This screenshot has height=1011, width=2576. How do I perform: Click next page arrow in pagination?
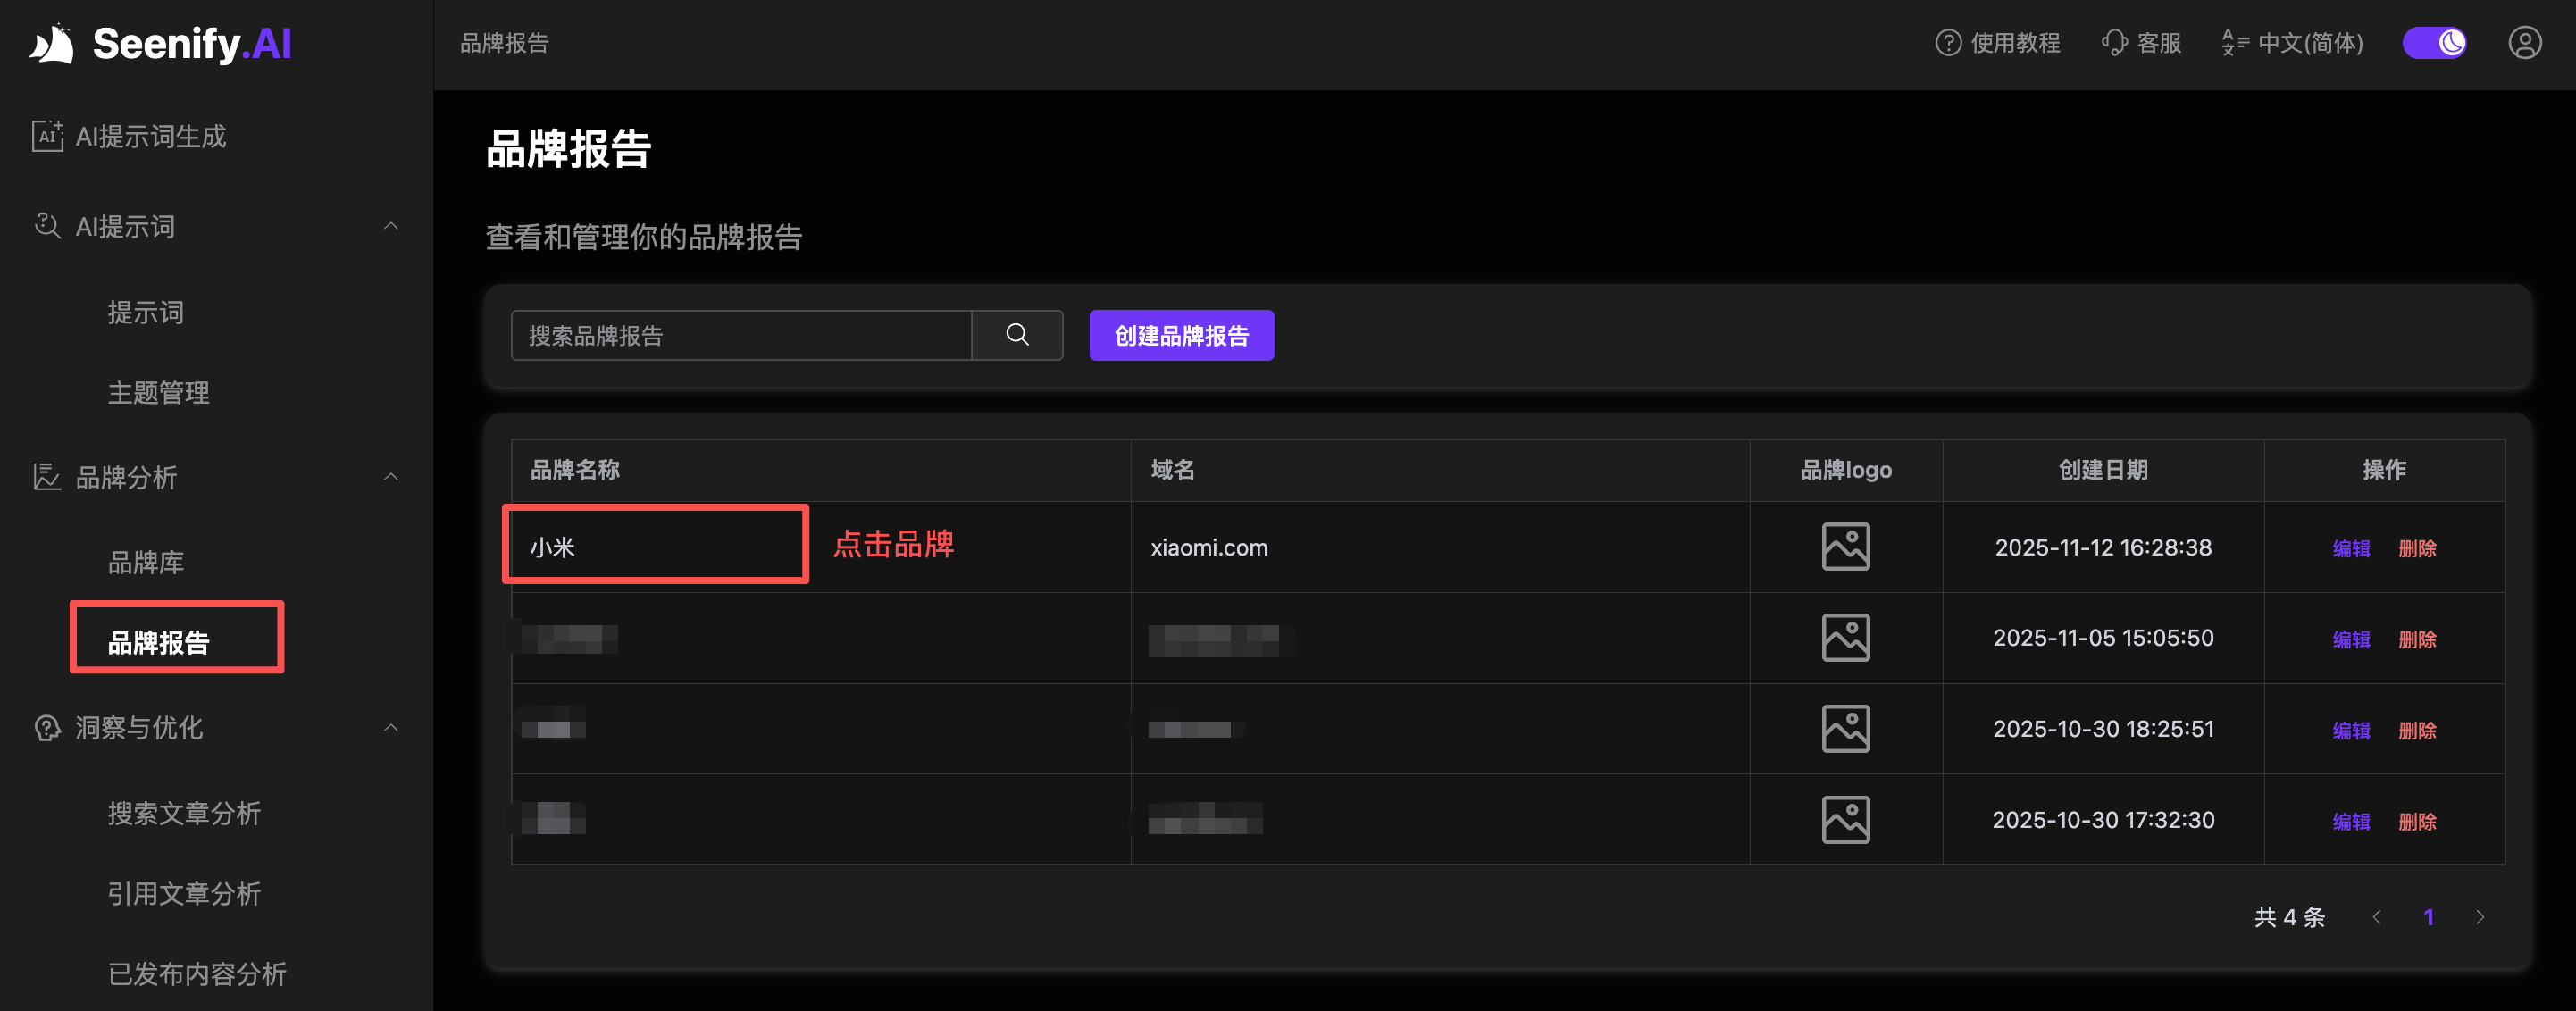pyautogui.click(x=2480, y=917)
